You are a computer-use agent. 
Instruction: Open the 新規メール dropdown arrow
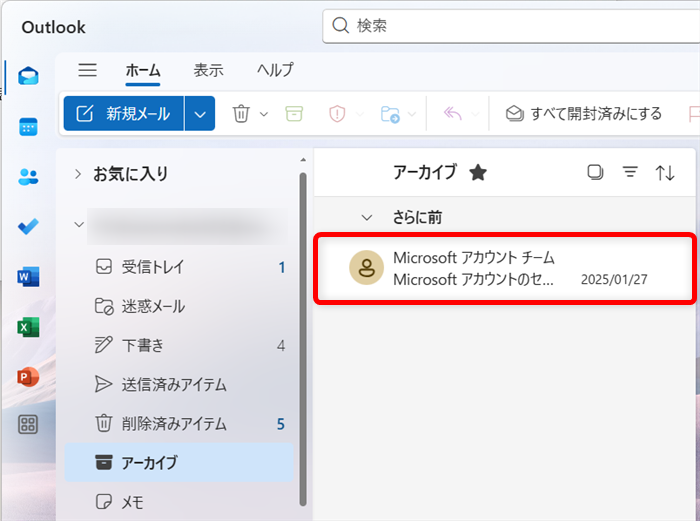pos(200,114)
